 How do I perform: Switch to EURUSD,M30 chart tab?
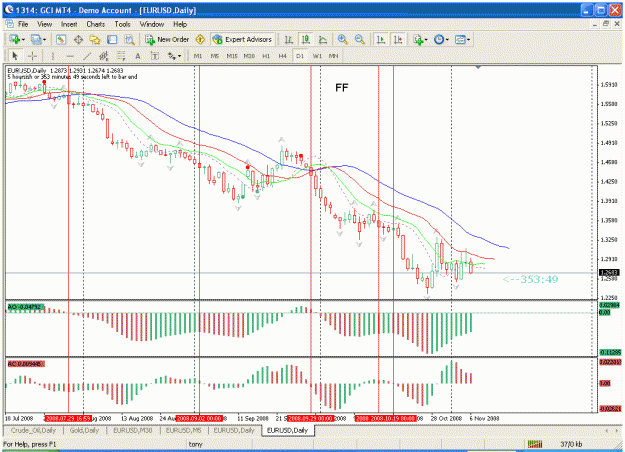point(133,430)
